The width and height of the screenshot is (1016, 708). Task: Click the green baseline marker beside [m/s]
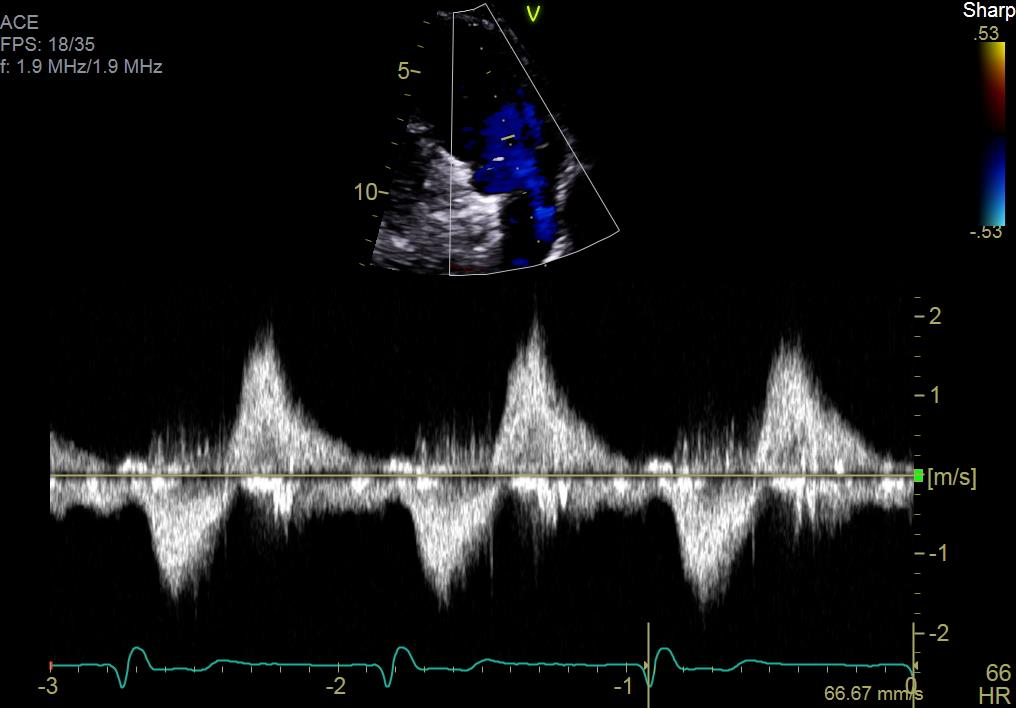pyautogui.click(x=919, y=475)
